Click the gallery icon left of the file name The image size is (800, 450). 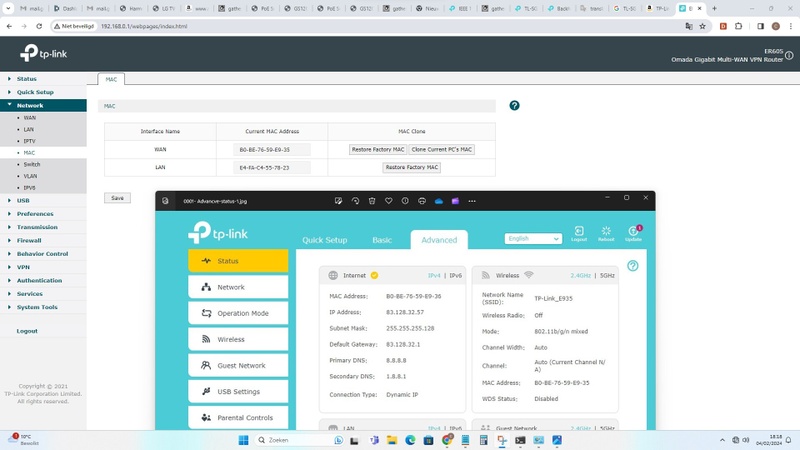click(x=165, y=201)
